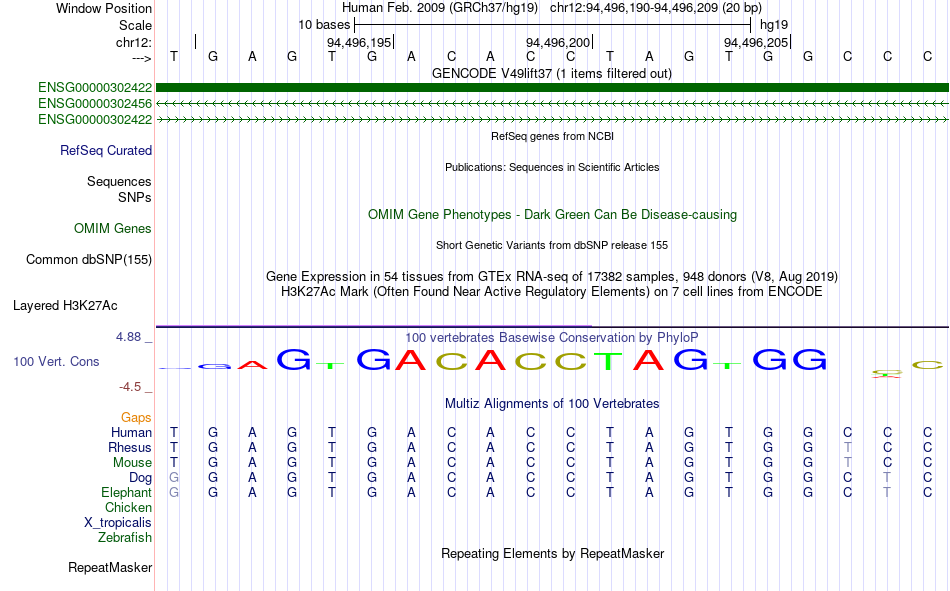Click the orange Gaps row label
The width and height of the screenshot is (950, 591).
click(136, 418)
